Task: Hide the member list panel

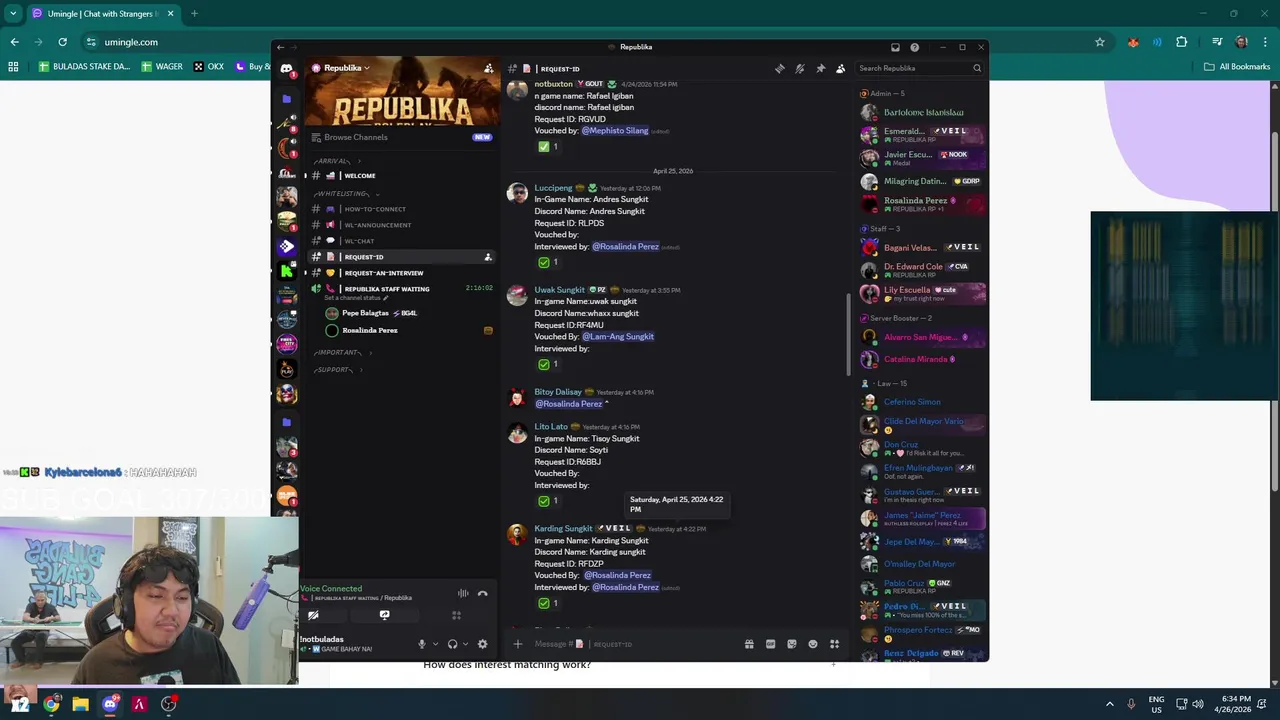Action: (840, 69)
